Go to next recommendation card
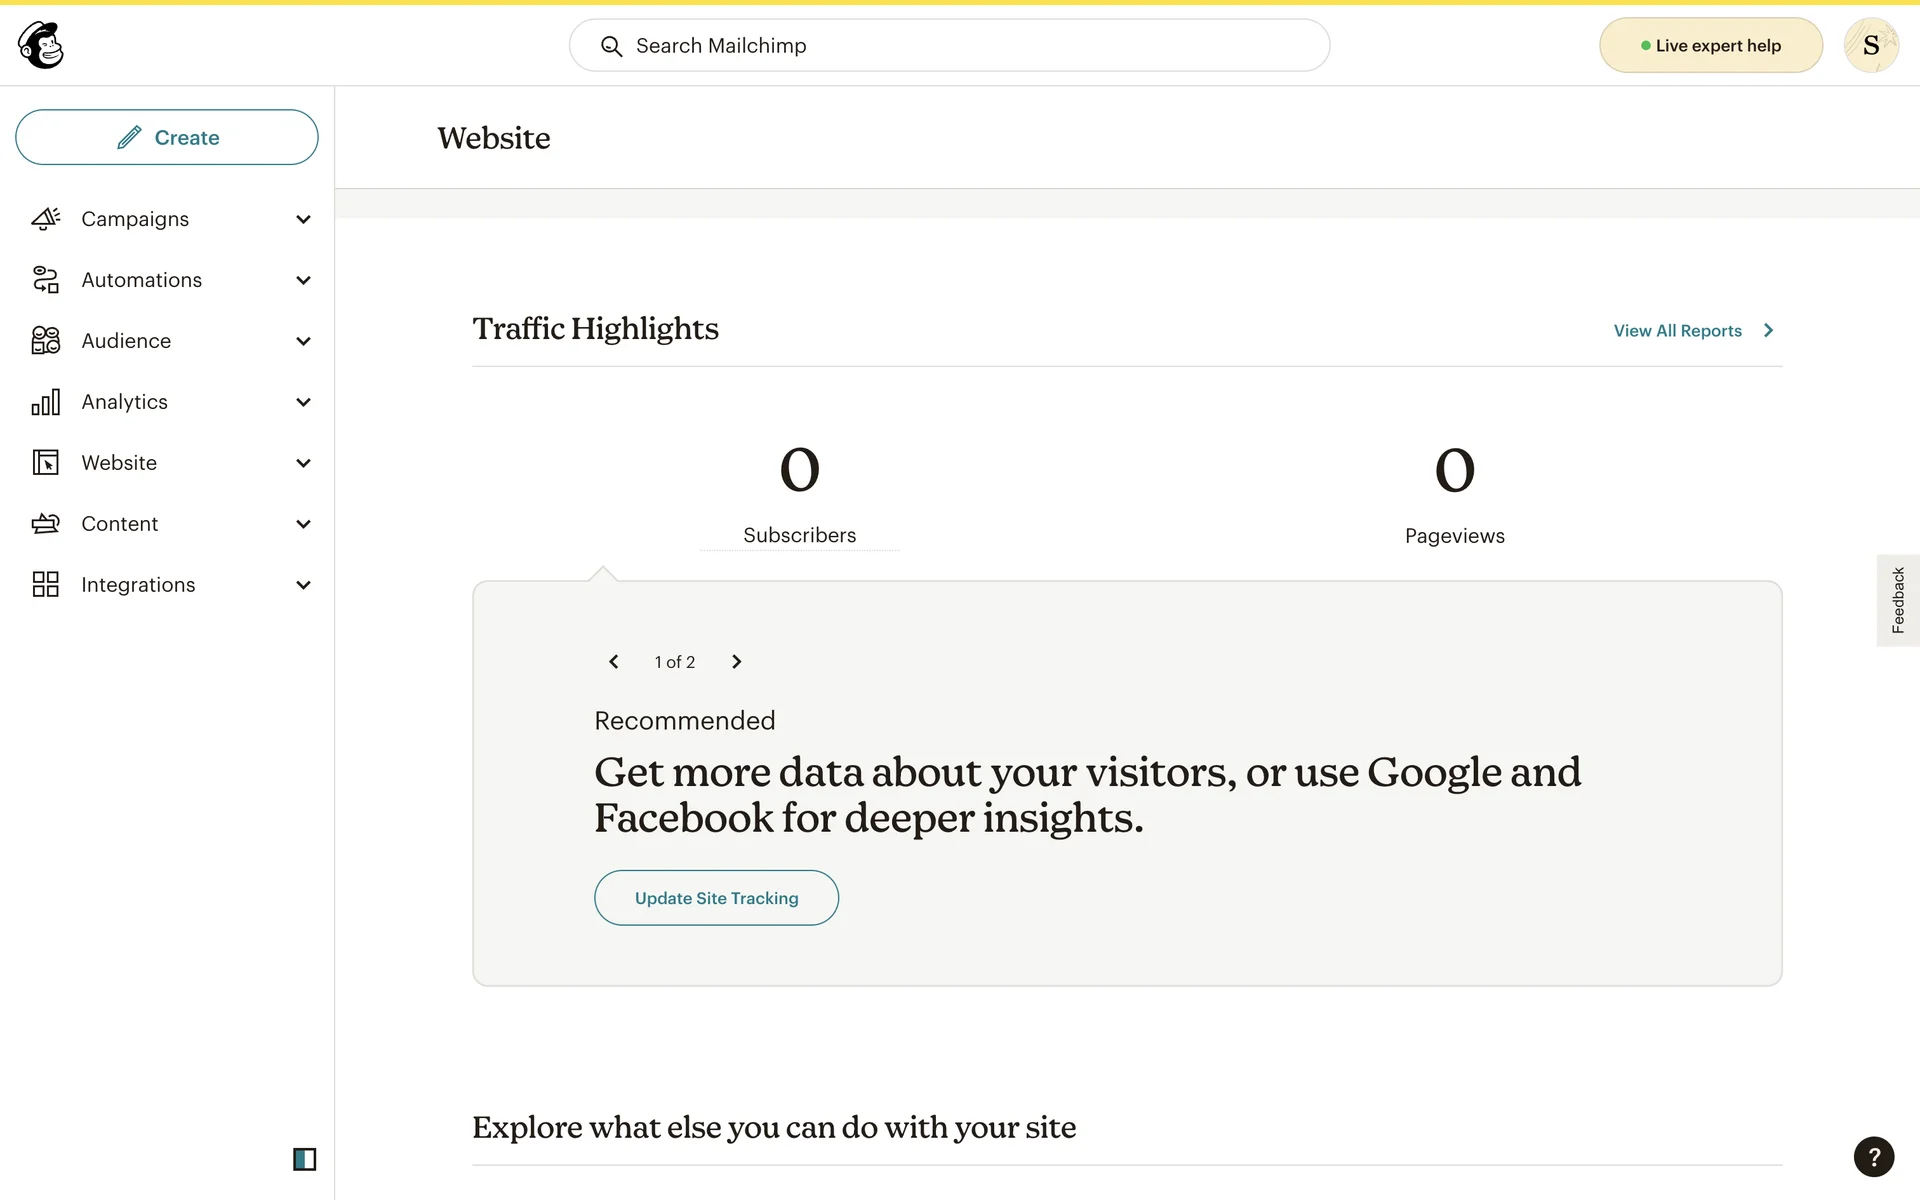Image resolution: width=1920 pixels, height=1200 pixels. pos(737,662)
